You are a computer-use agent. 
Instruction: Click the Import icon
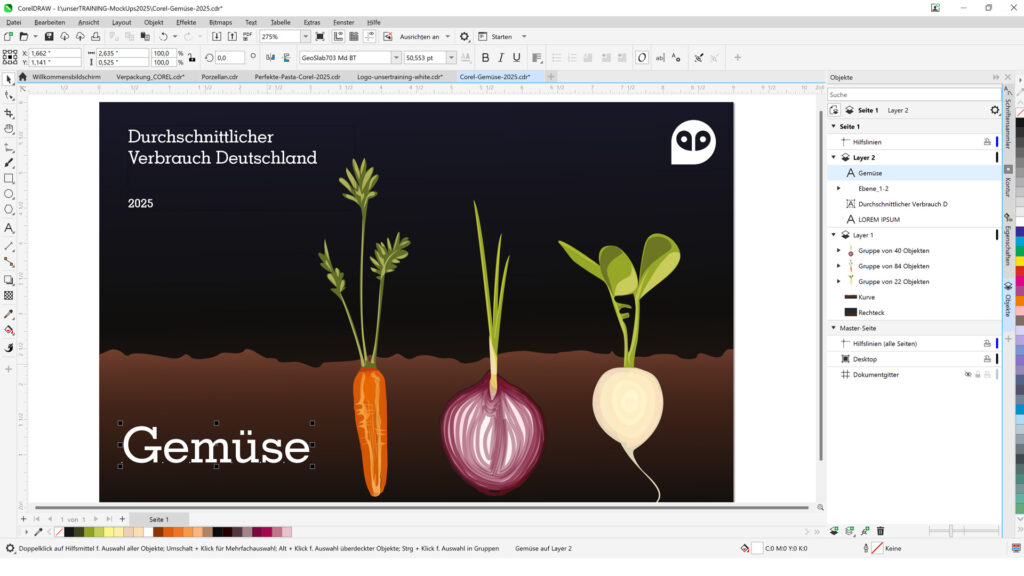216,37
